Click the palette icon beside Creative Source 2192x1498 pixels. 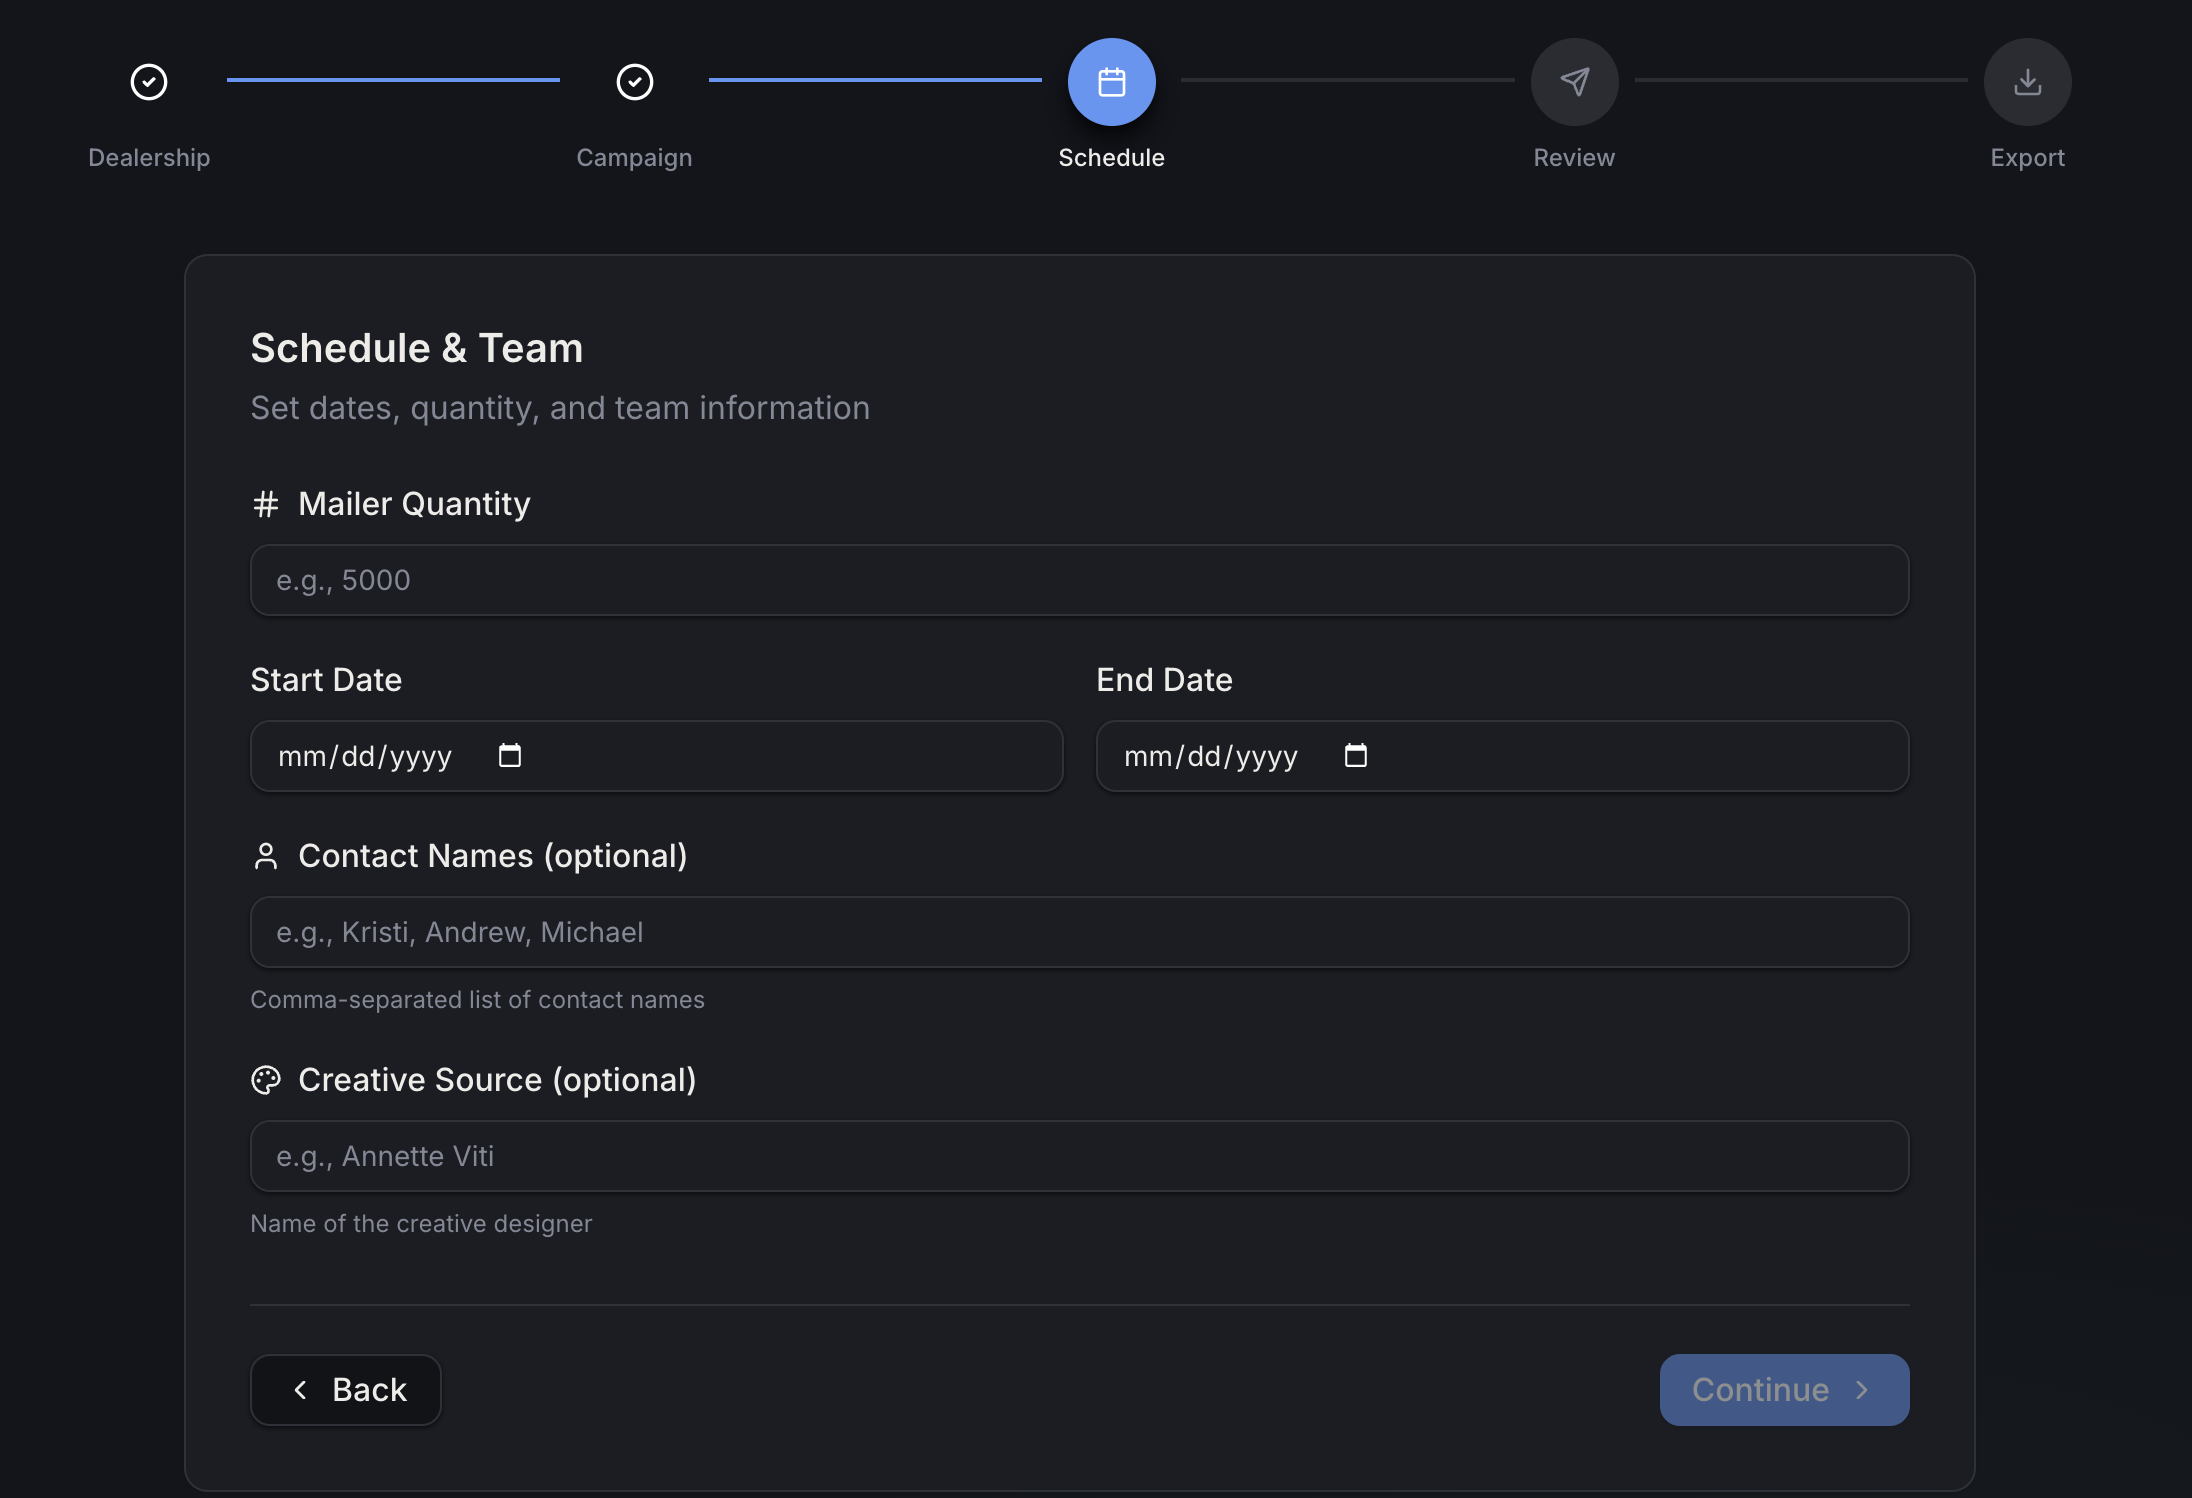pos(265,1080)
